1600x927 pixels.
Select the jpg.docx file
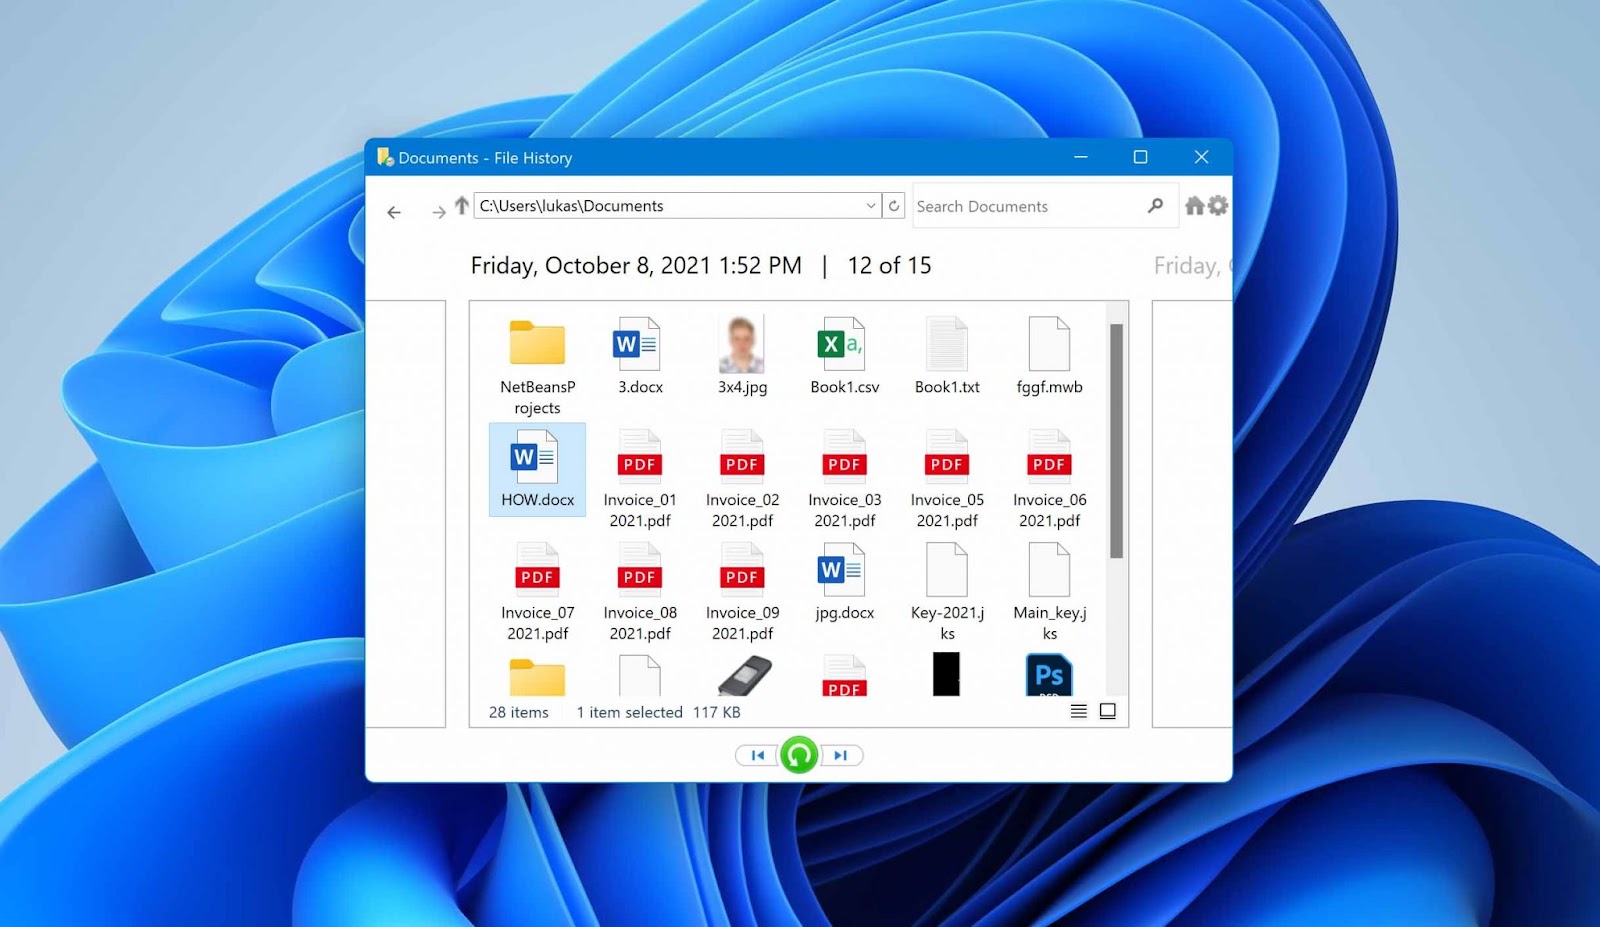[845, 583]
